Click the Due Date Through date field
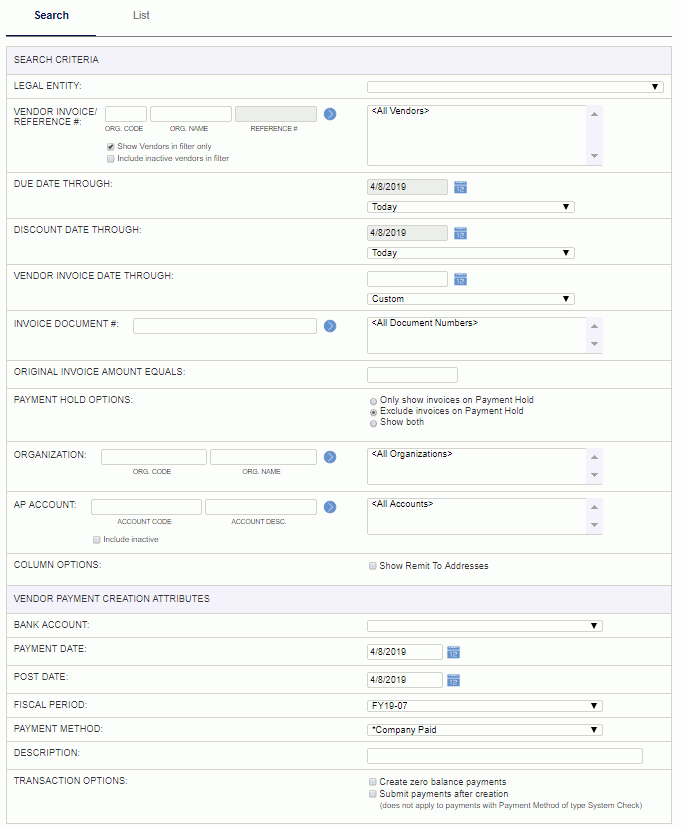Screen dimensions: 681x829 point(407,187)
